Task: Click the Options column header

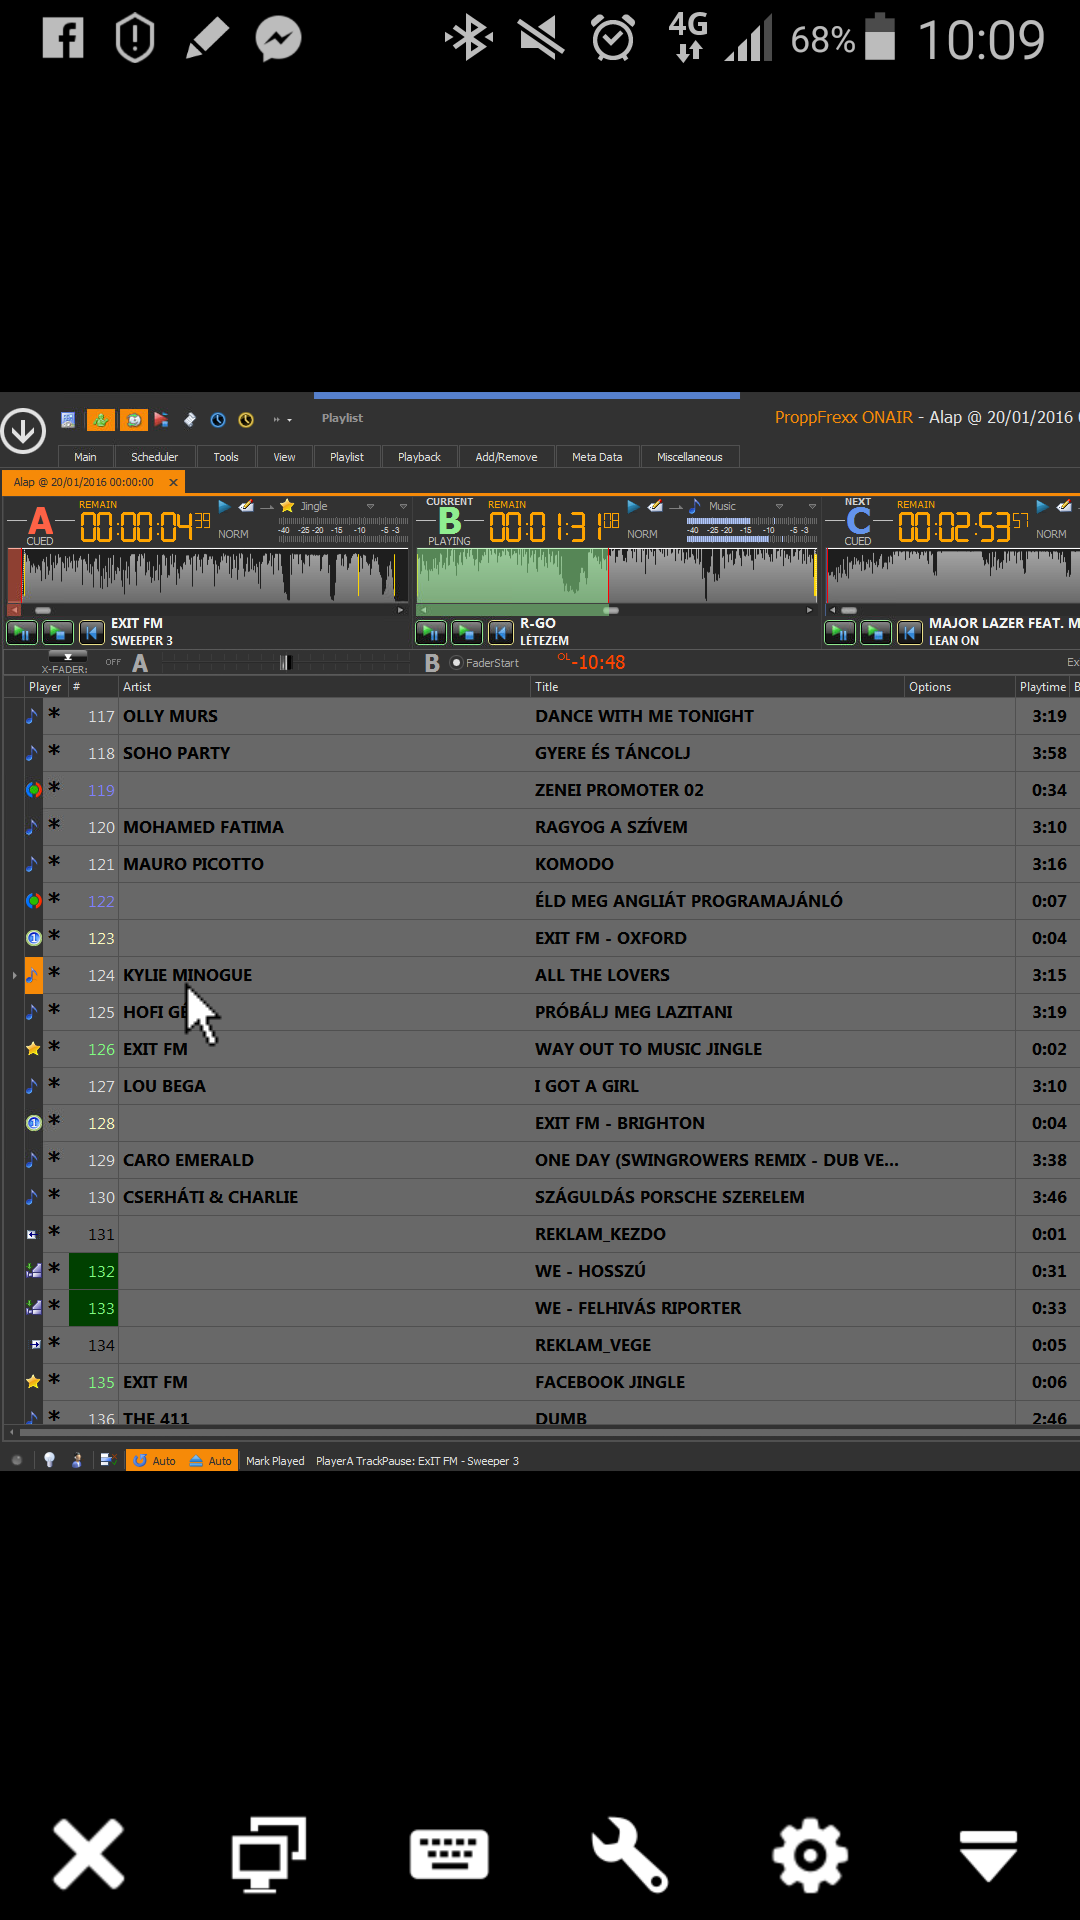Action: pos(959,687)
